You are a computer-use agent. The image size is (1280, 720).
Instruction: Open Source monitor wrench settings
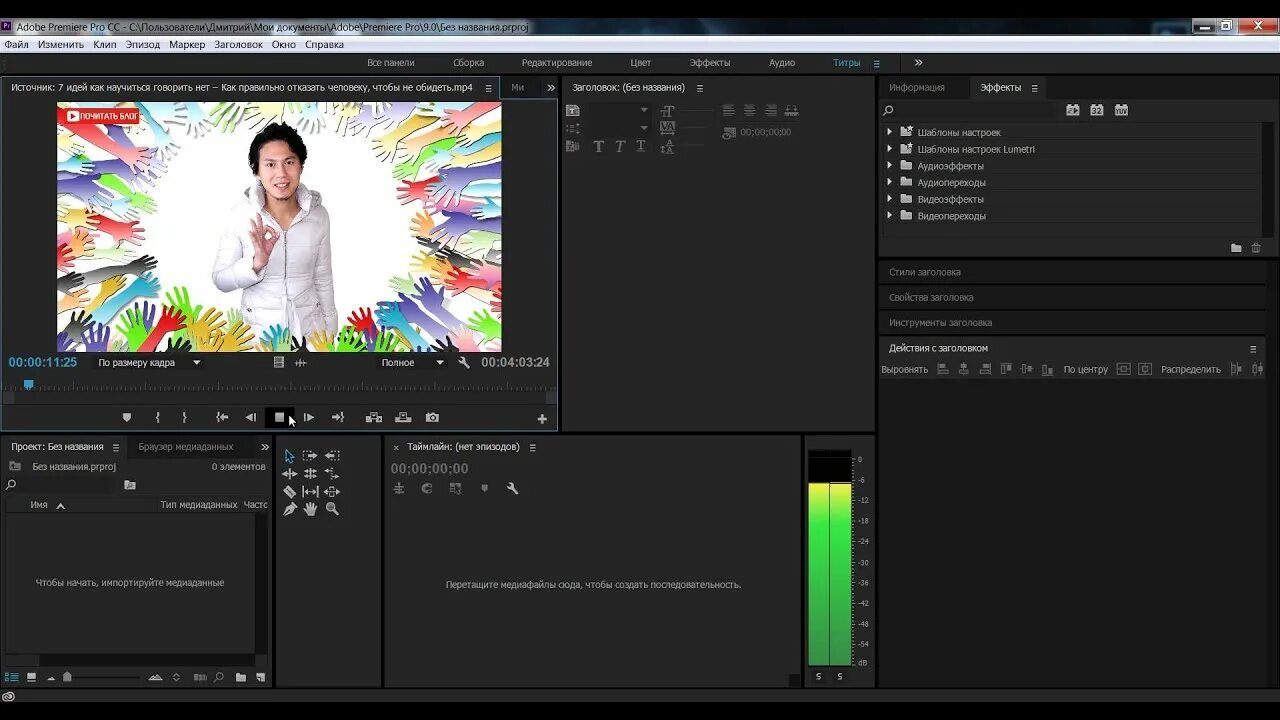click(x=464, y=363)
